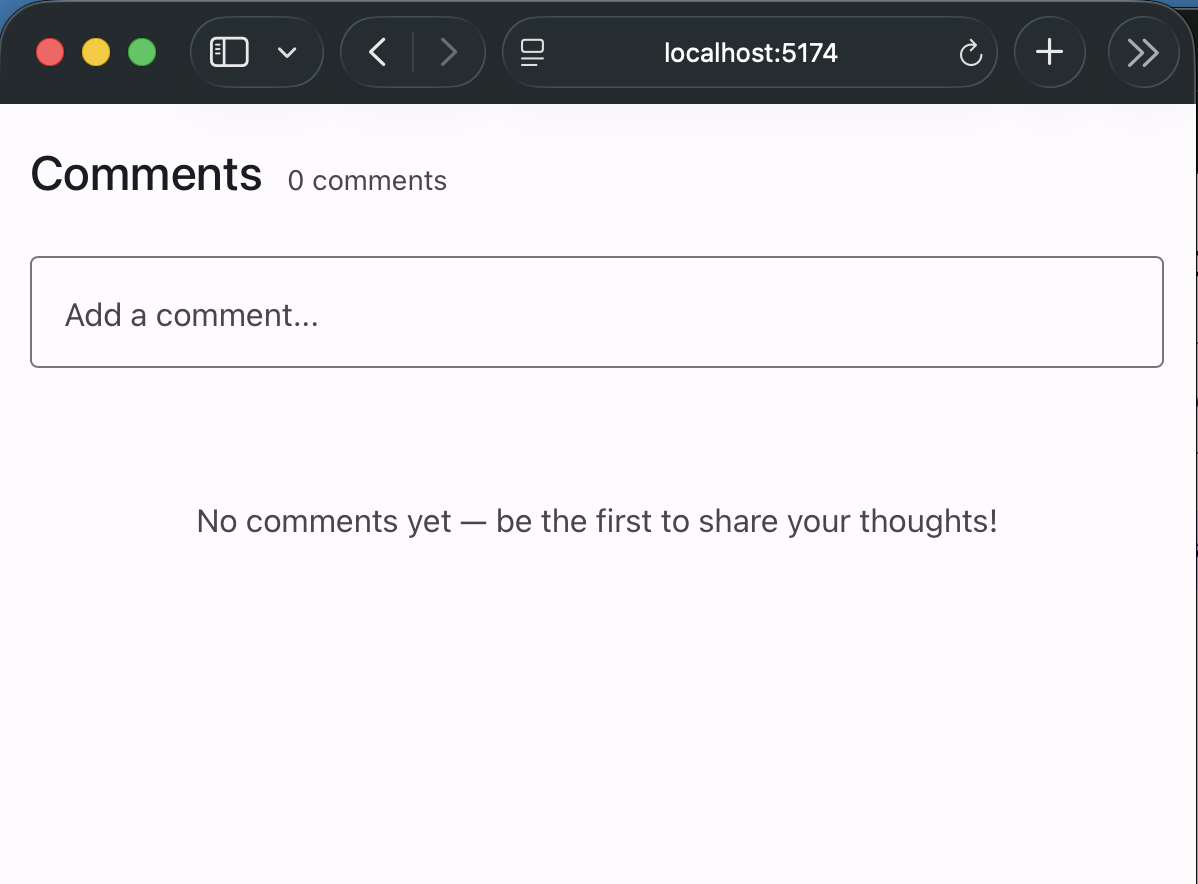Close the browser window with red button
Viewport: 1198px width, 884px height.
click(50, 52)
